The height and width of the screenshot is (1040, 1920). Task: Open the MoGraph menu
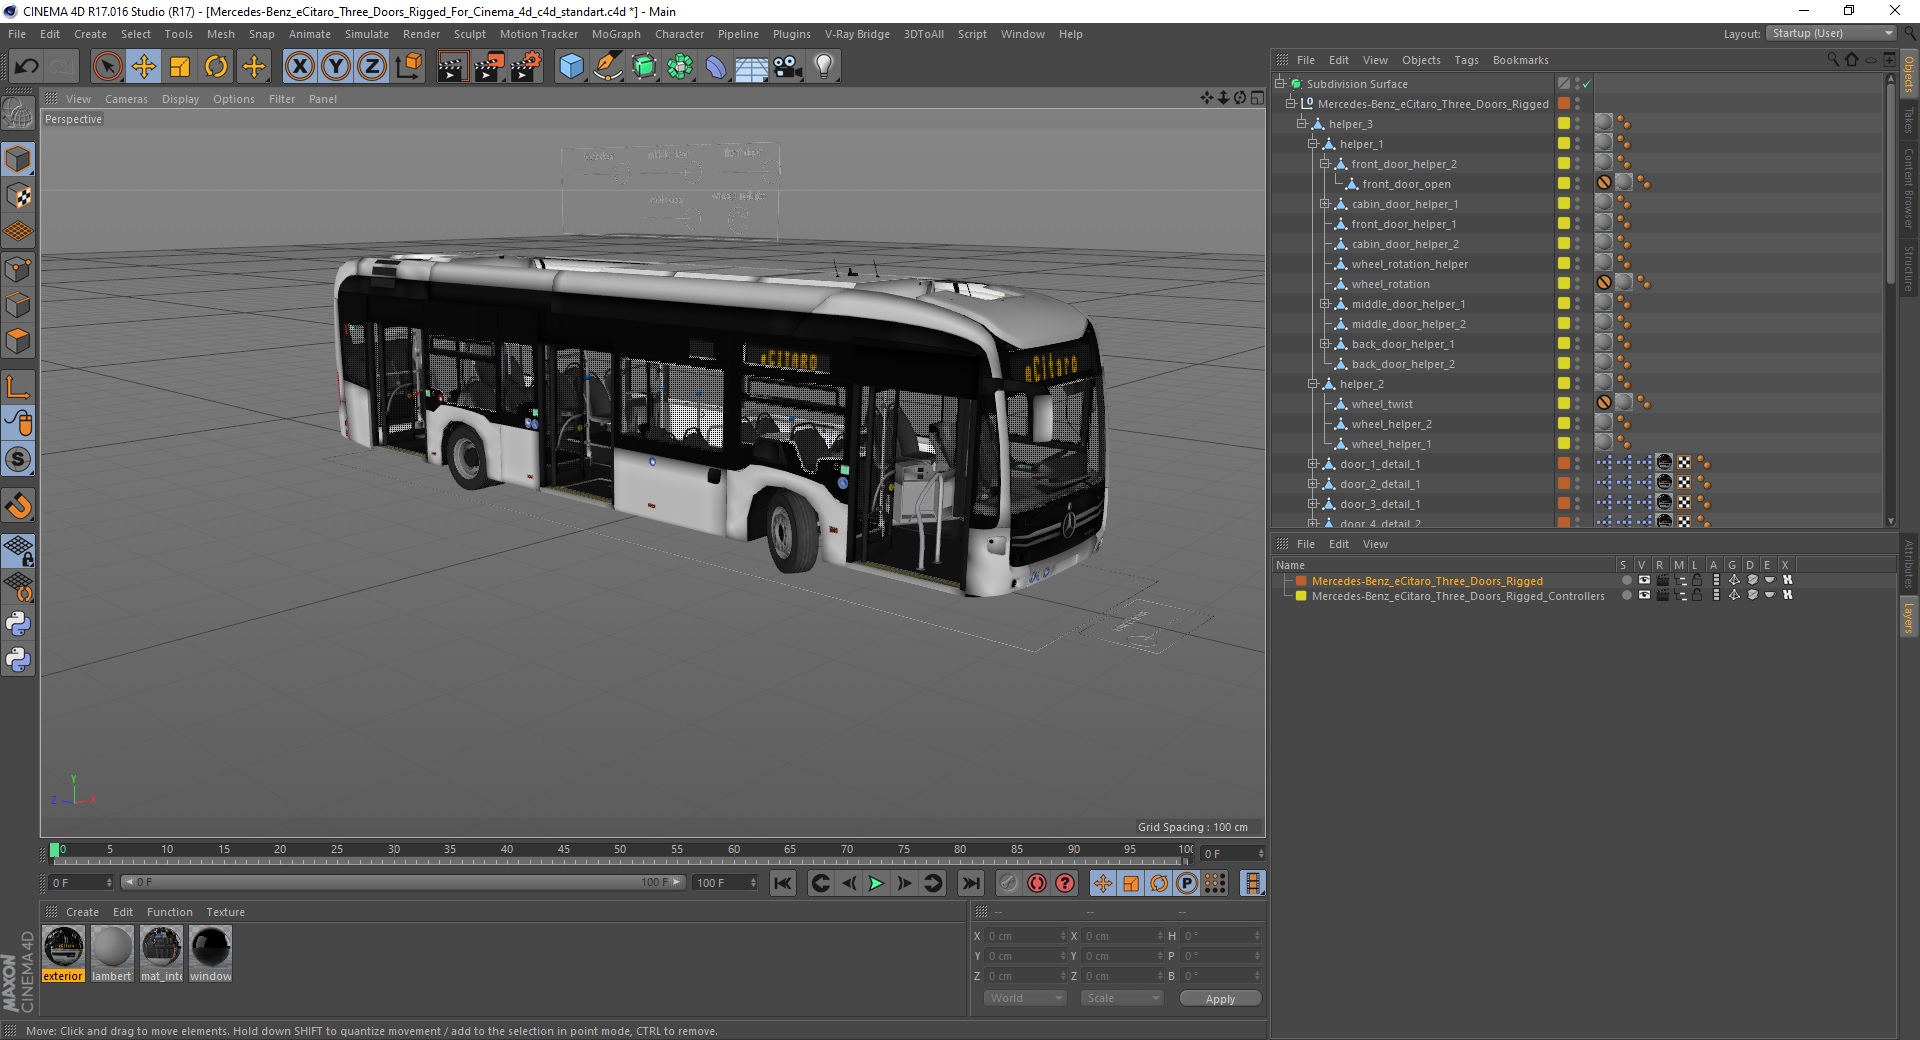click(616, 34)
